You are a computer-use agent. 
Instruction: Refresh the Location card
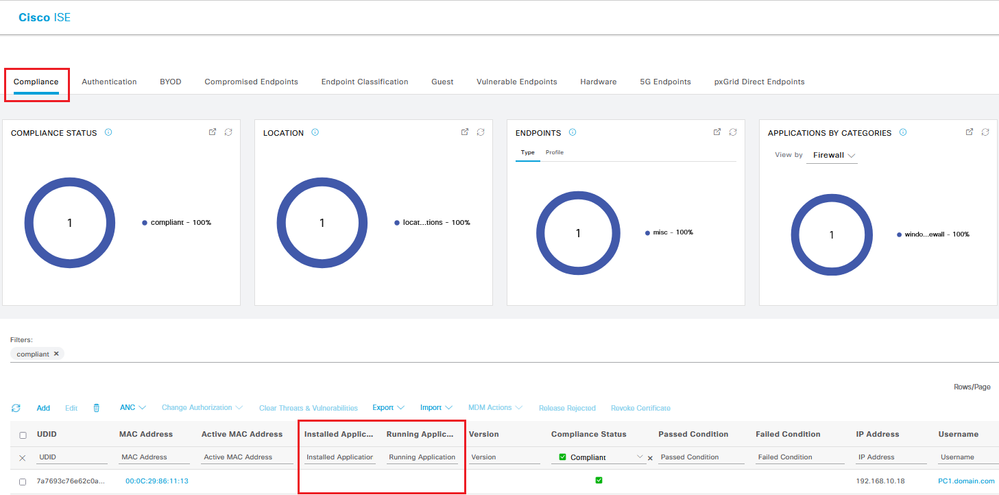[x=480, y=132]
